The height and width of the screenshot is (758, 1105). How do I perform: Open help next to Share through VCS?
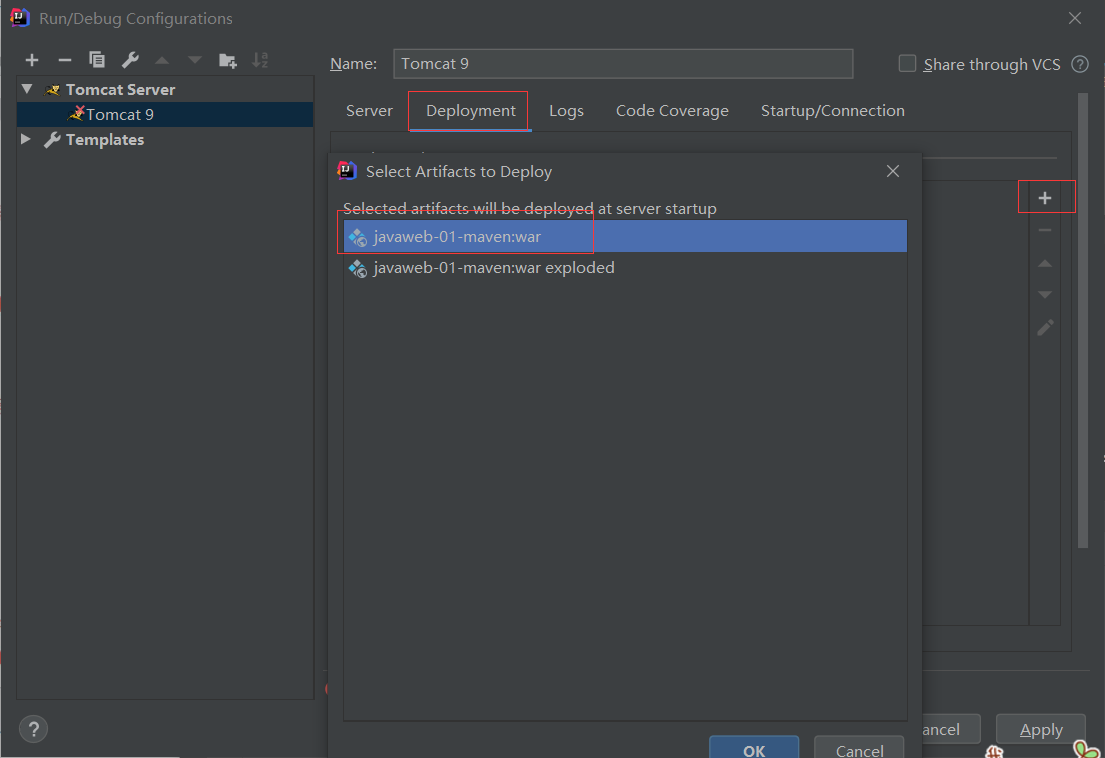point(1080,64)
